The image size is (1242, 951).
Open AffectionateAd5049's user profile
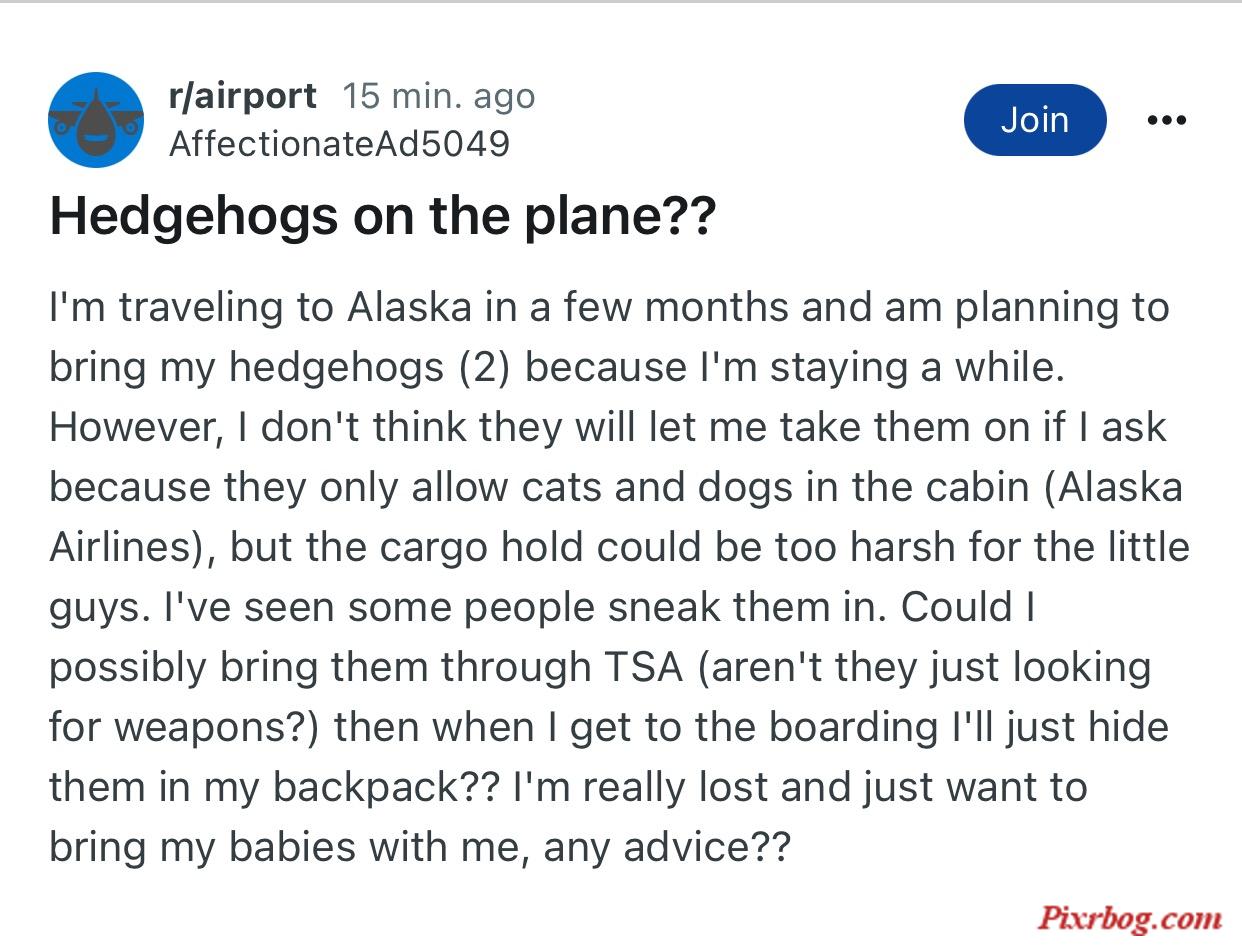339,144
